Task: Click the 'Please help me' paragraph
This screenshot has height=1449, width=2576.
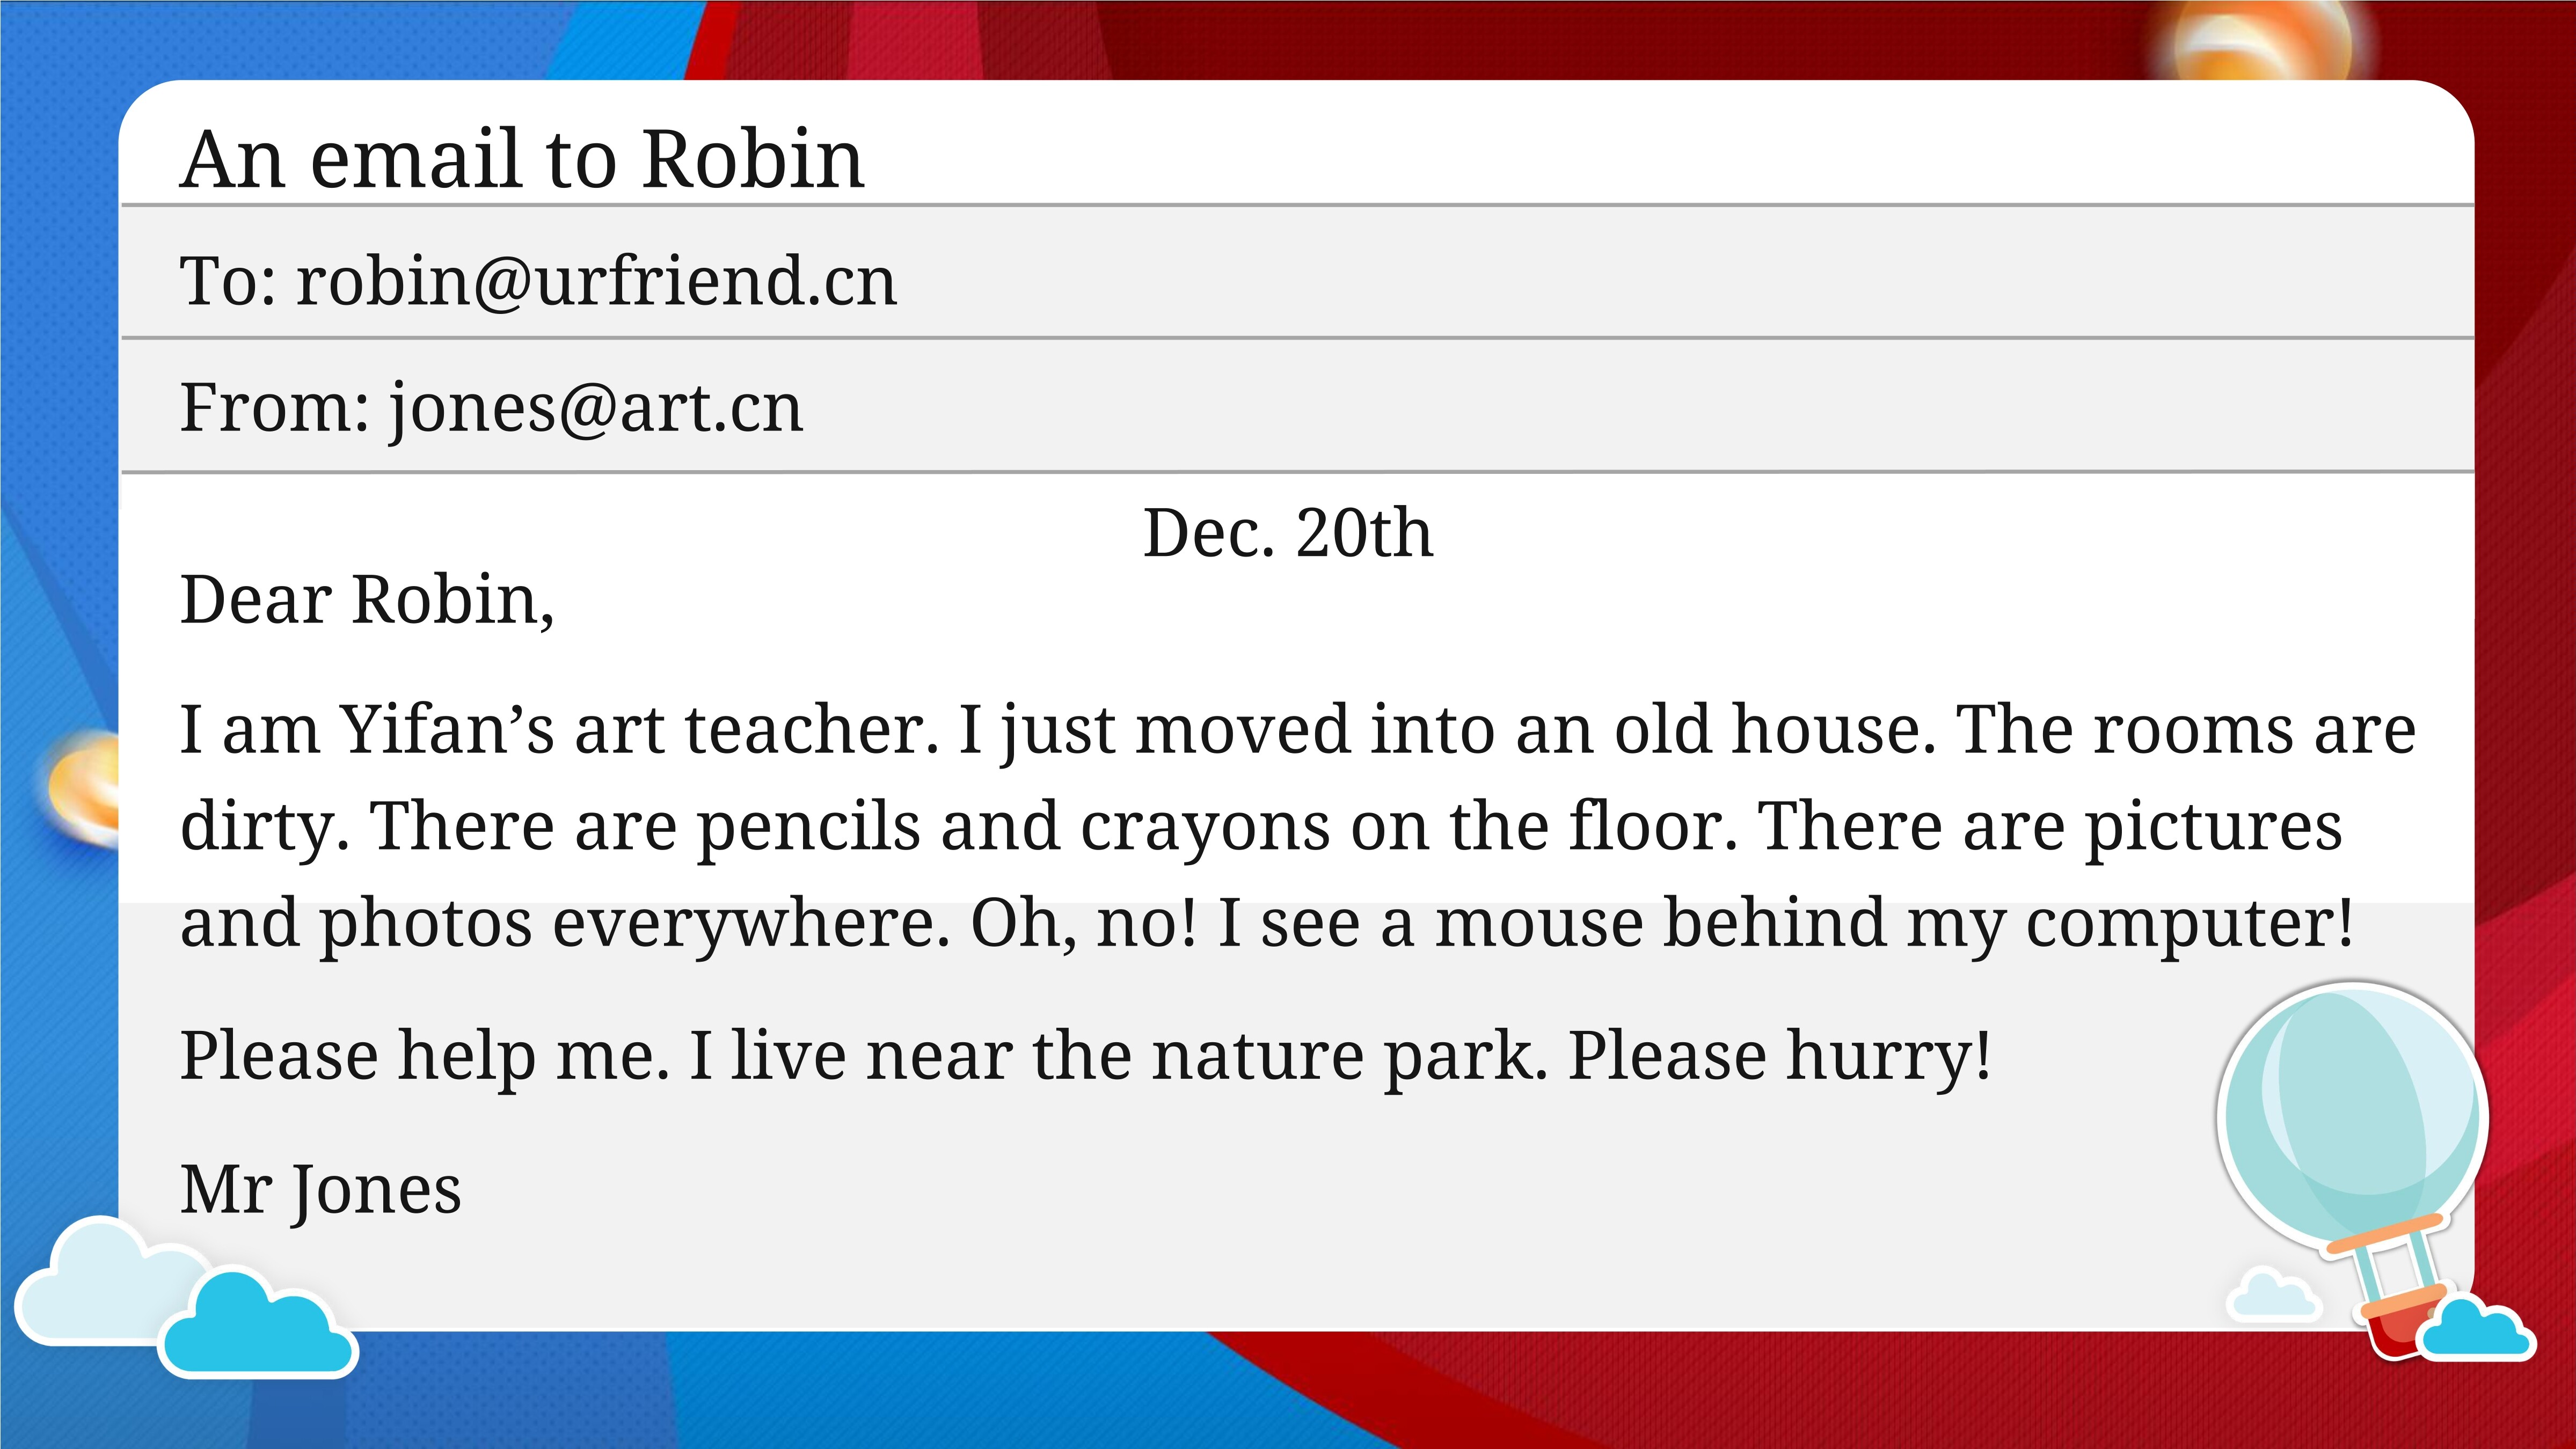Action: pyautogui.click(x=1085, y=1056)
